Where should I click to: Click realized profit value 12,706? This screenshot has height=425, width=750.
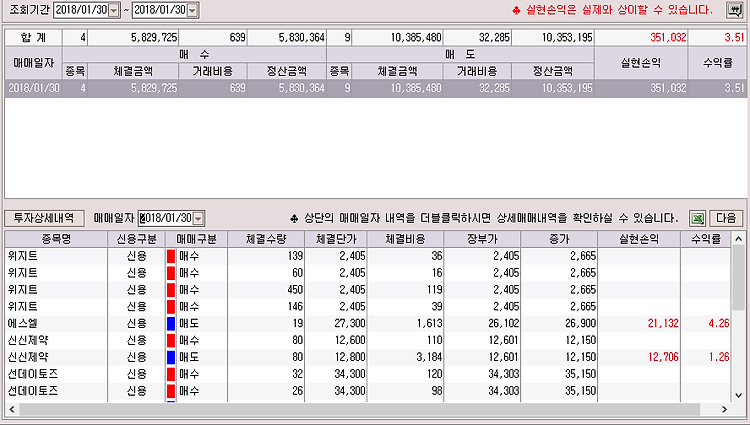[663, 357]
